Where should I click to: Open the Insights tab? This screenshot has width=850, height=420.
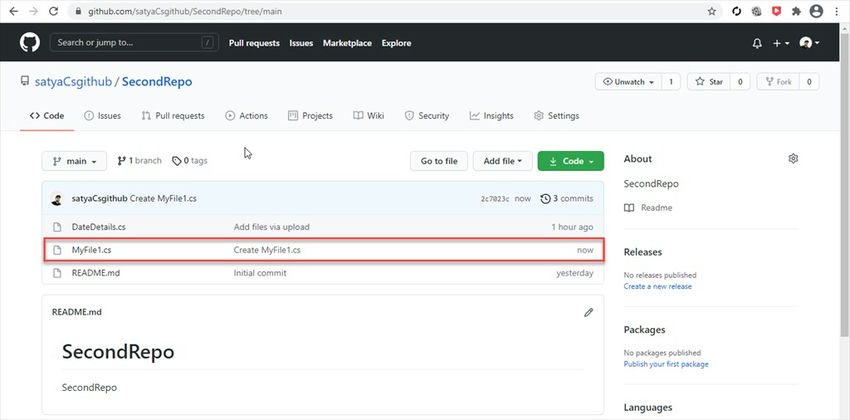point(491,116)
